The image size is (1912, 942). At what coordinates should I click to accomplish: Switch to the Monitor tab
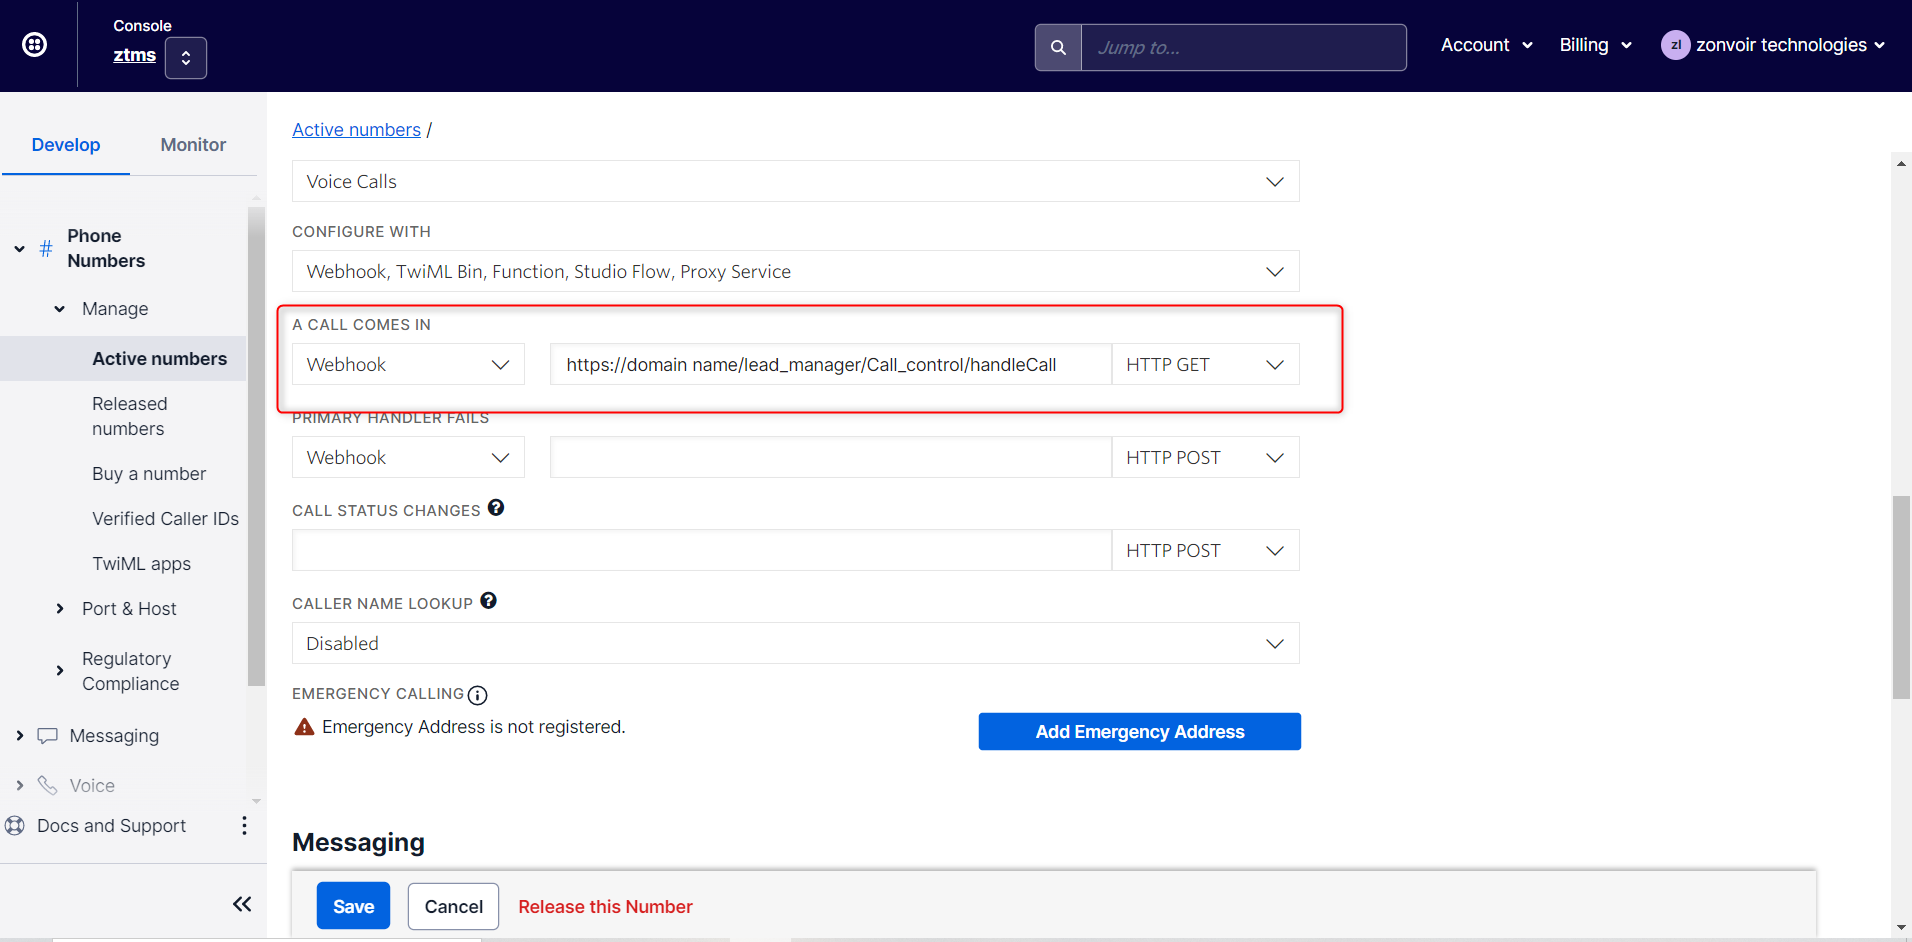click(193, 145)
